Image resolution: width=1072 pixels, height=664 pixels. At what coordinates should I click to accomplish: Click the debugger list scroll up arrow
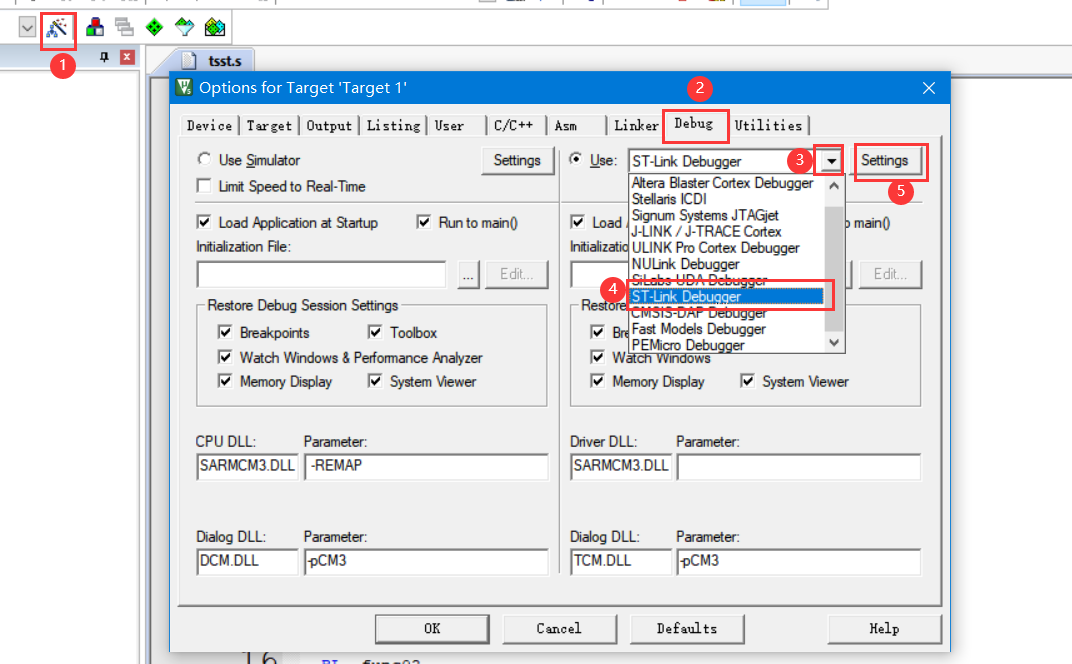point(834,185)
